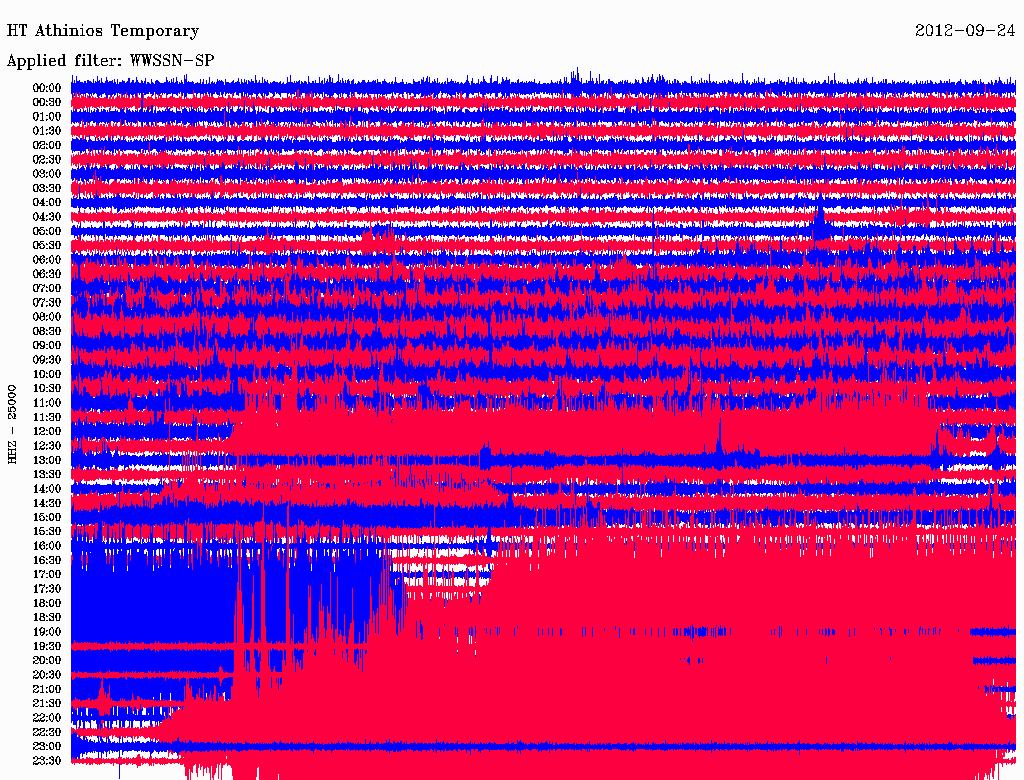This screenshot has width=1024, height=780.
Task: Click the 02:00 time label
Action: [x=47, y=145]
